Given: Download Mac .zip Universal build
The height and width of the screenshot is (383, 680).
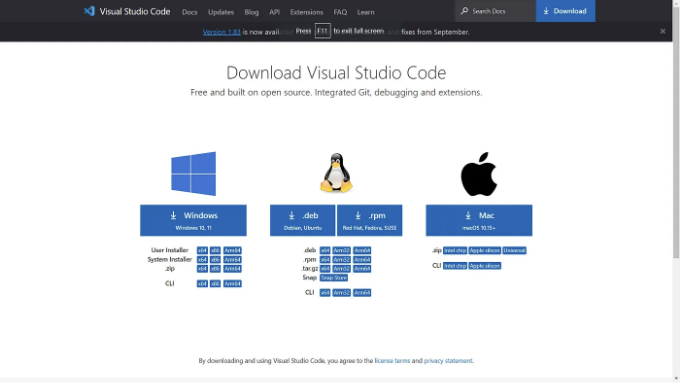Looking at the screenshot, I should point(514,250).
